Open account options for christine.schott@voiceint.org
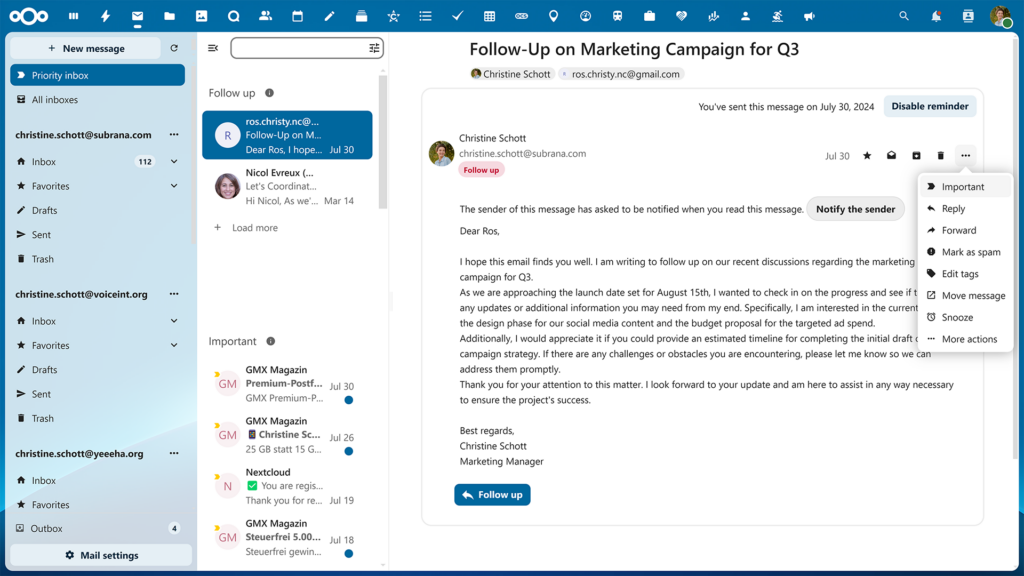 click(x=174, y=293)
